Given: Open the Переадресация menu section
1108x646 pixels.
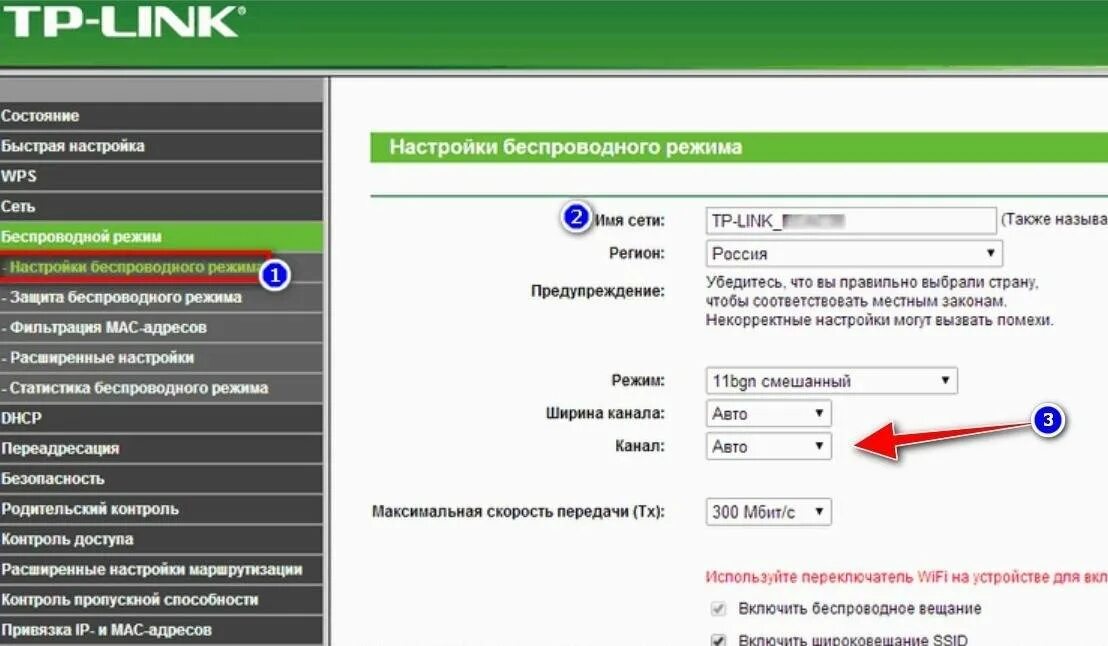Looking at the screenshot, I should [161, 449].
